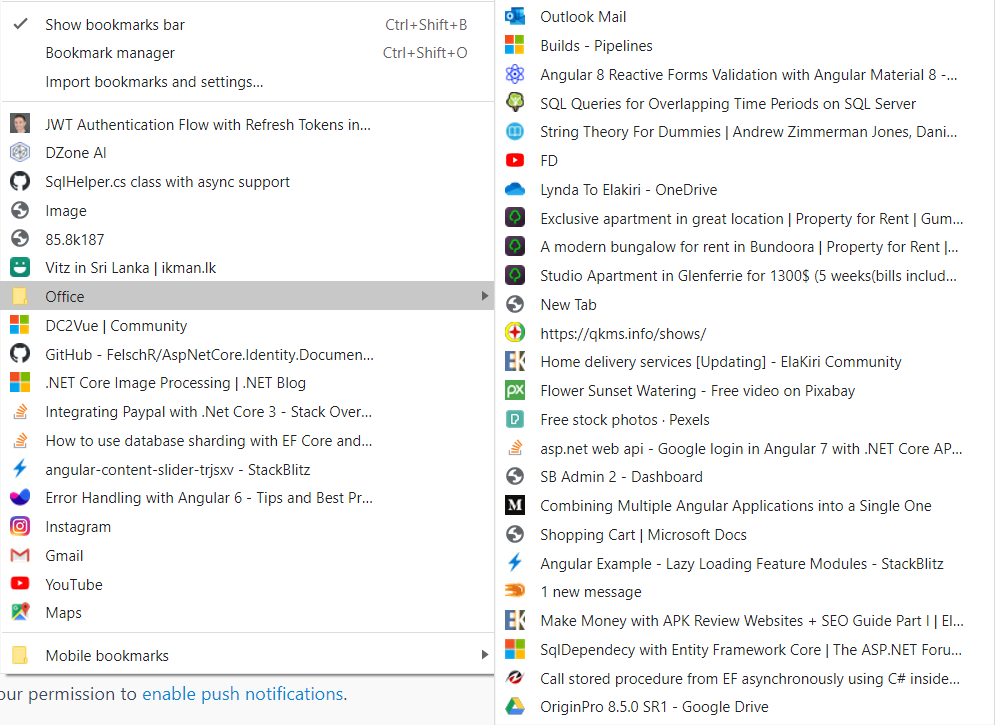Click Stack Overflow icon beside Integrating Paypal
This screenshot has height=725, width=995.
(x=20, y=412)
